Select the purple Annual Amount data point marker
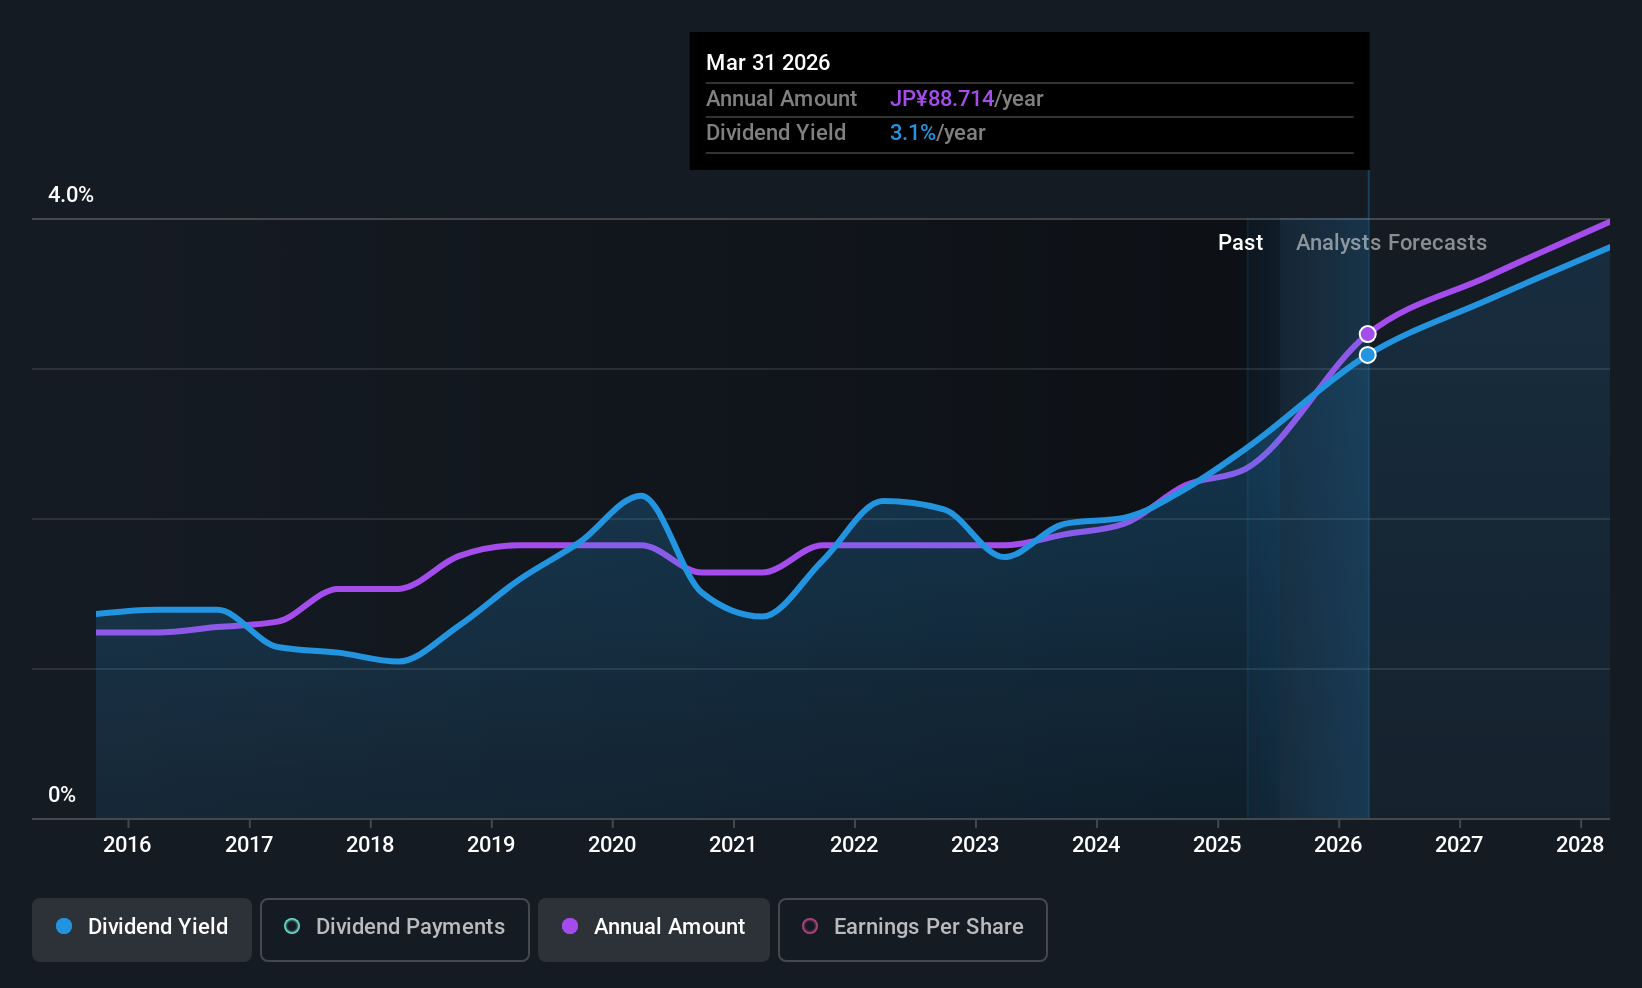 1367,334
